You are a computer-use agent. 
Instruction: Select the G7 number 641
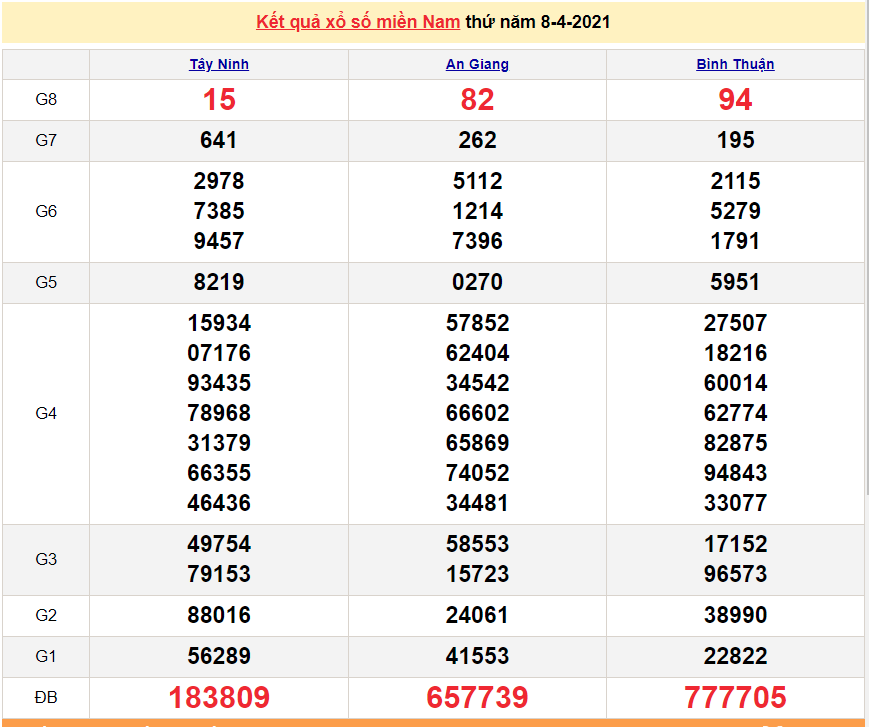[x=219, y=141]
